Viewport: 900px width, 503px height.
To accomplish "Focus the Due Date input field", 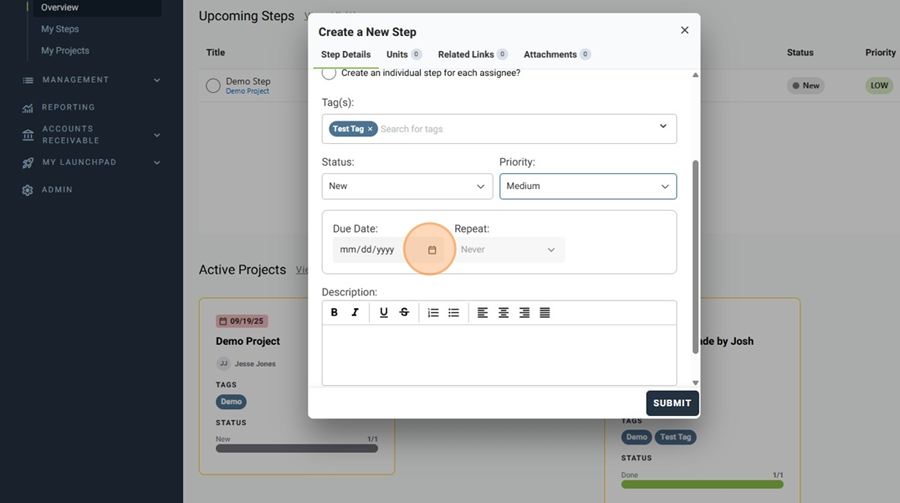I will pyautogui.click(x=388, y=250).
